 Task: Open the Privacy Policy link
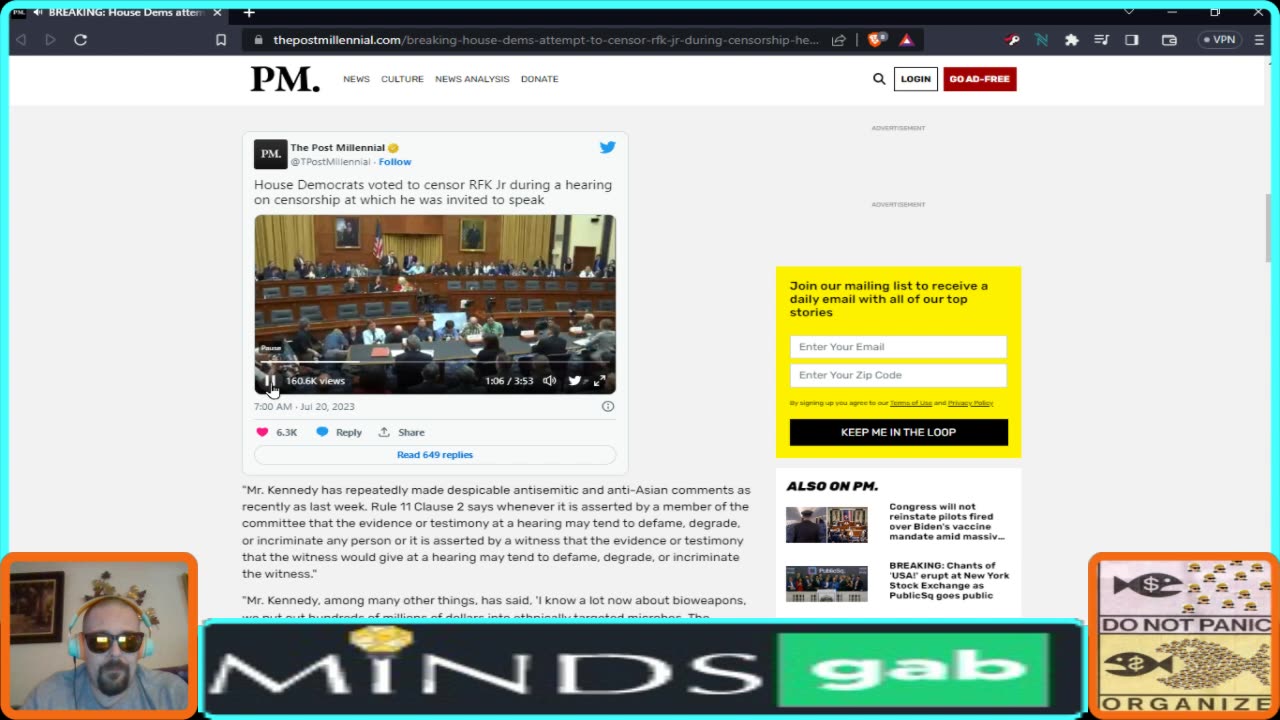(x=970, y=403)
